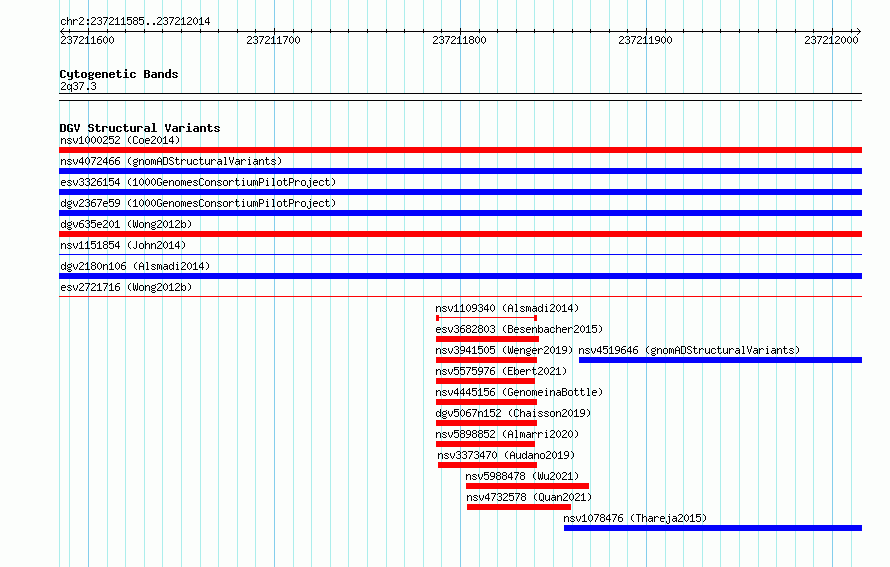
Task: Click the 237211600 ruler position
Action: pyautogui.click(x=87, y=40)
